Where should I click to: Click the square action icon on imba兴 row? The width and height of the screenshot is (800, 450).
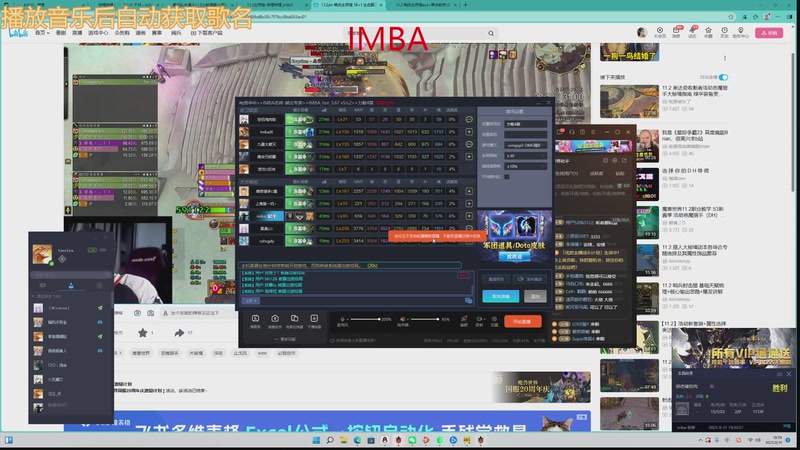(469, 132)
